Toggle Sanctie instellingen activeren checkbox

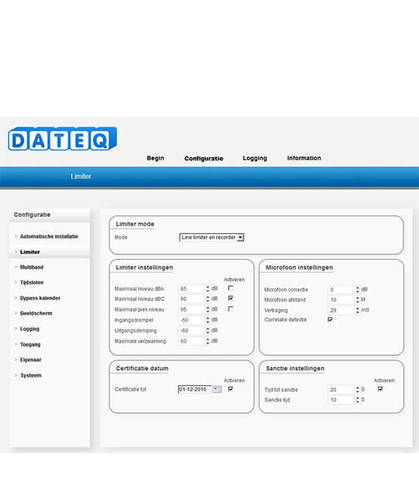380,389
